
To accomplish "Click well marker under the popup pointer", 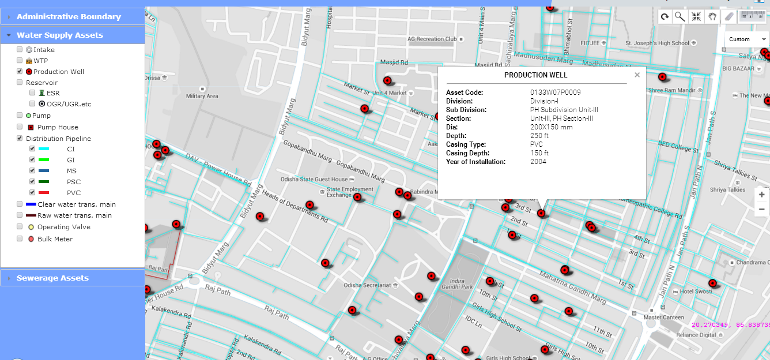I will [x=541, y=213].
